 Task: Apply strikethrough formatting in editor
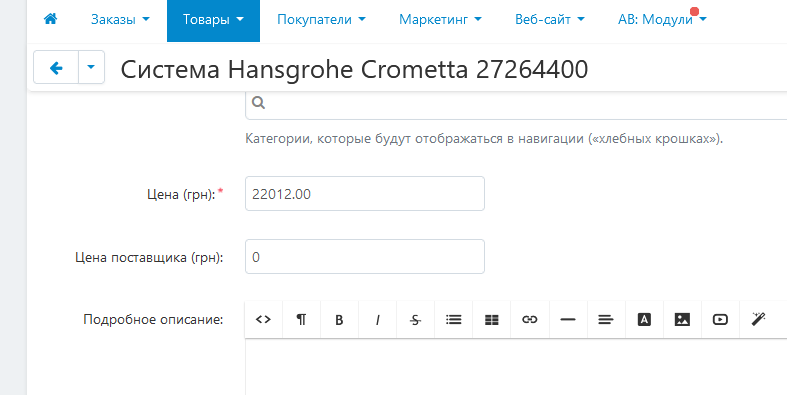416,319
